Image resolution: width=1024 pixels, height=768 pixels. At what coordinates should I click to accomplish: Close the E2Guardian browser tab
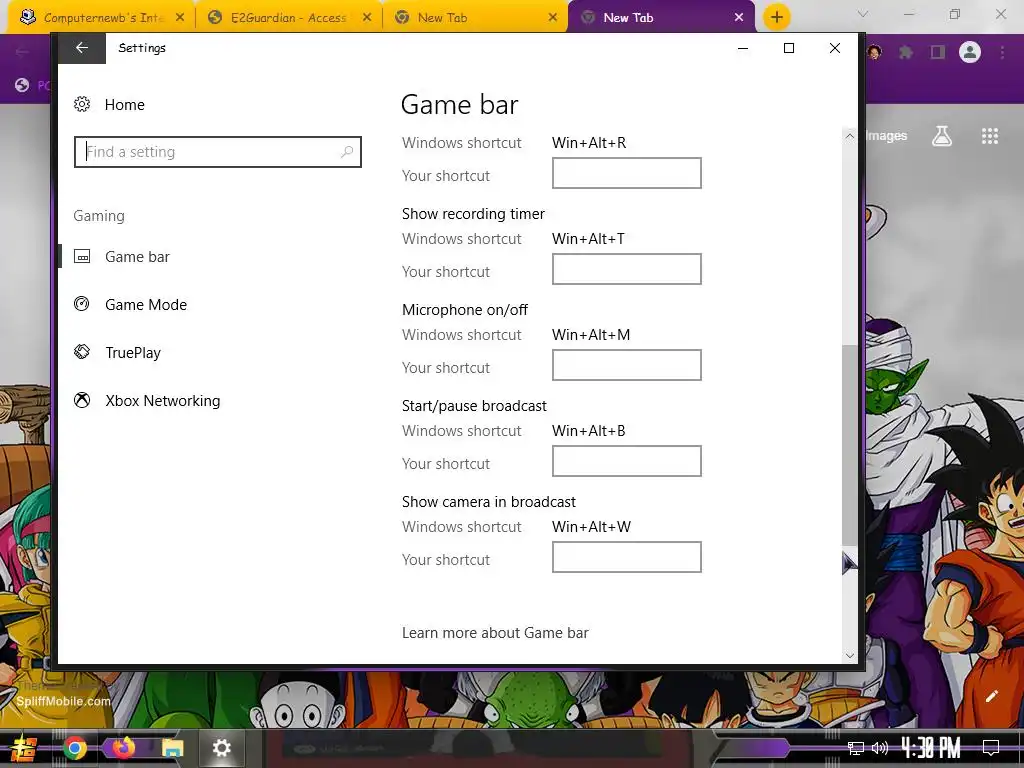(367, 18)
